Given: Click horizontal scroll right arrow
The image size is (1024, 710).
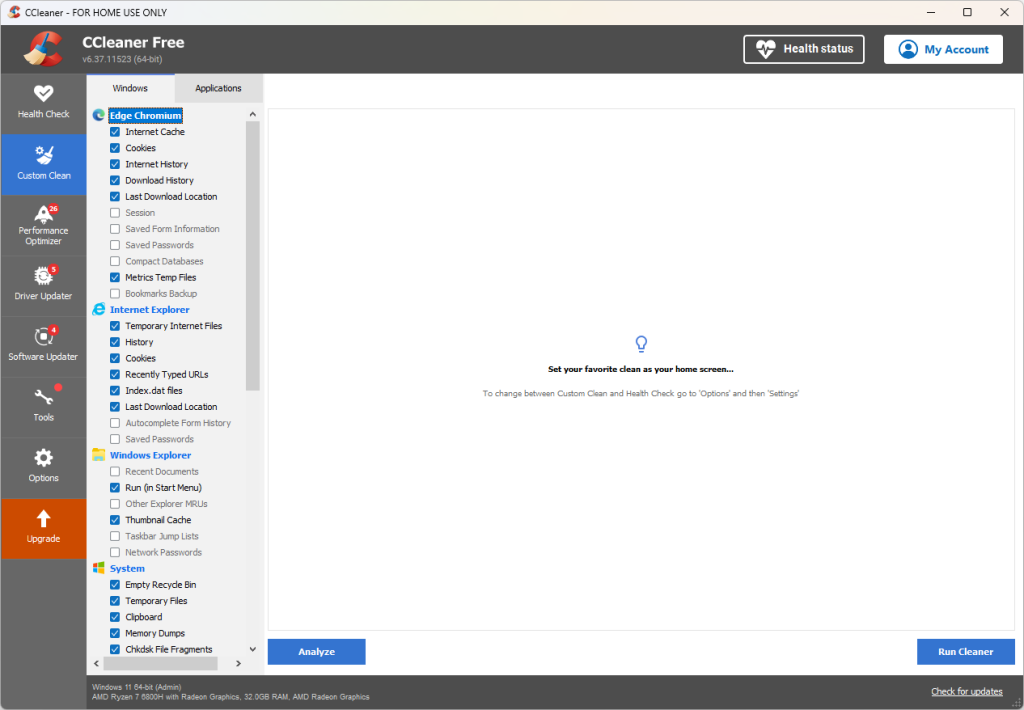Looking at the screenshot, I should coord(238,664).
